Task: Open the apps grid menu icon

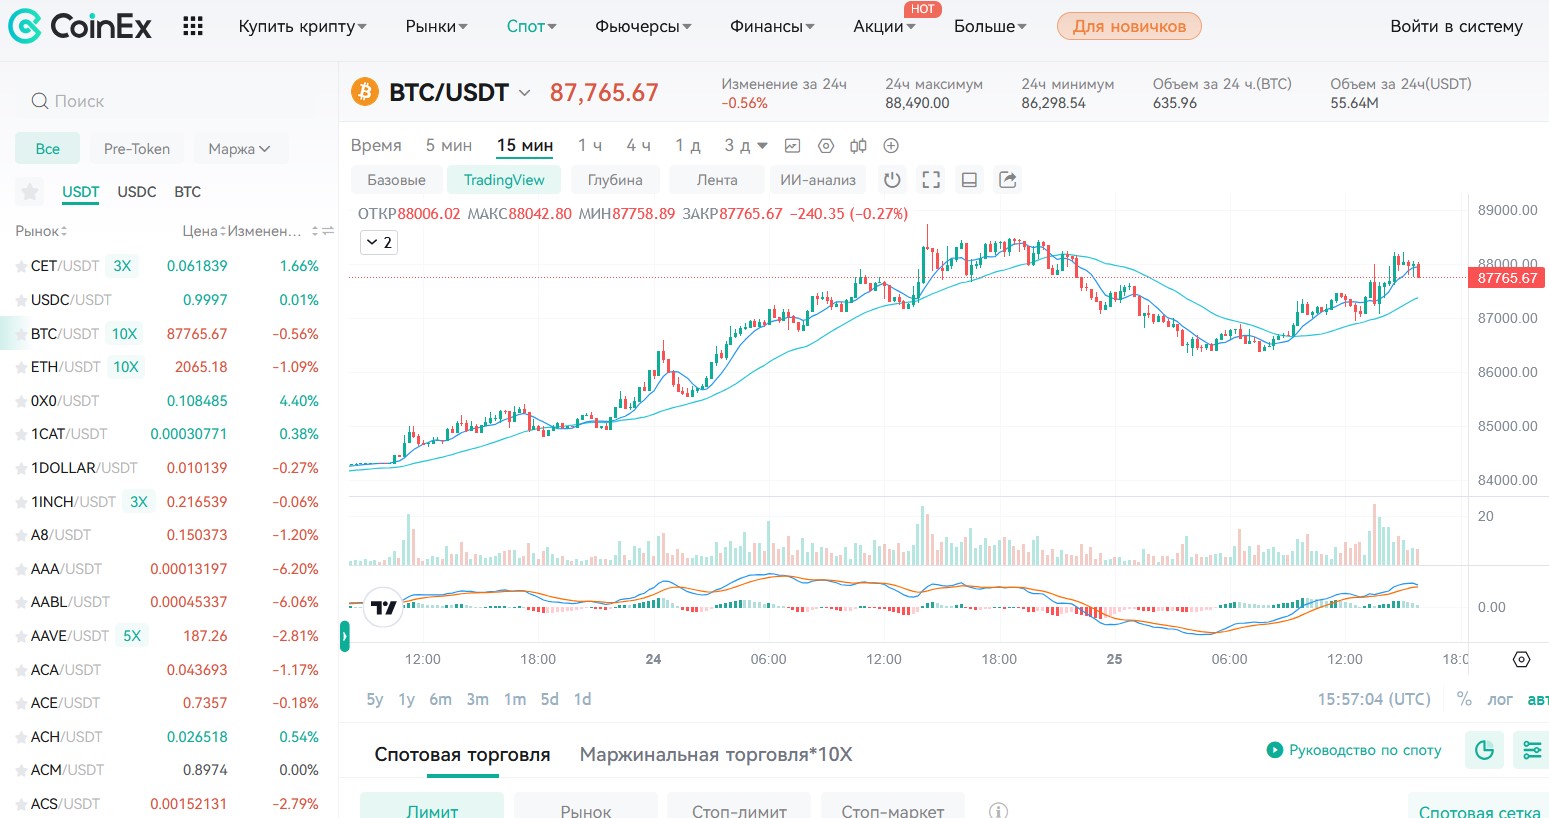Action: 193,26
